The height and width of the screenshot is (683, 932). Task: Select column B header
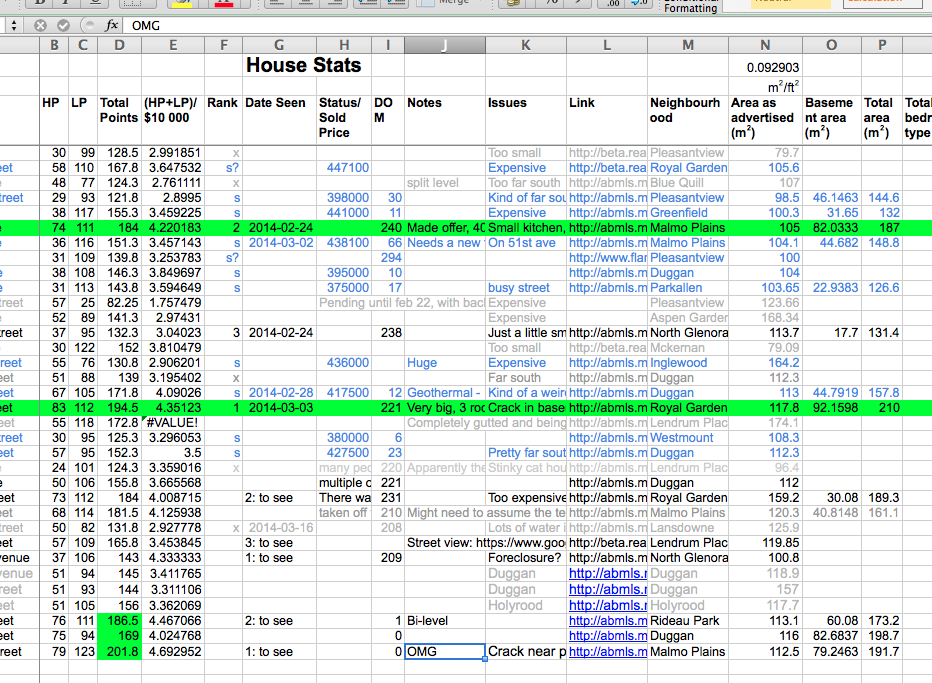[54, 45]
